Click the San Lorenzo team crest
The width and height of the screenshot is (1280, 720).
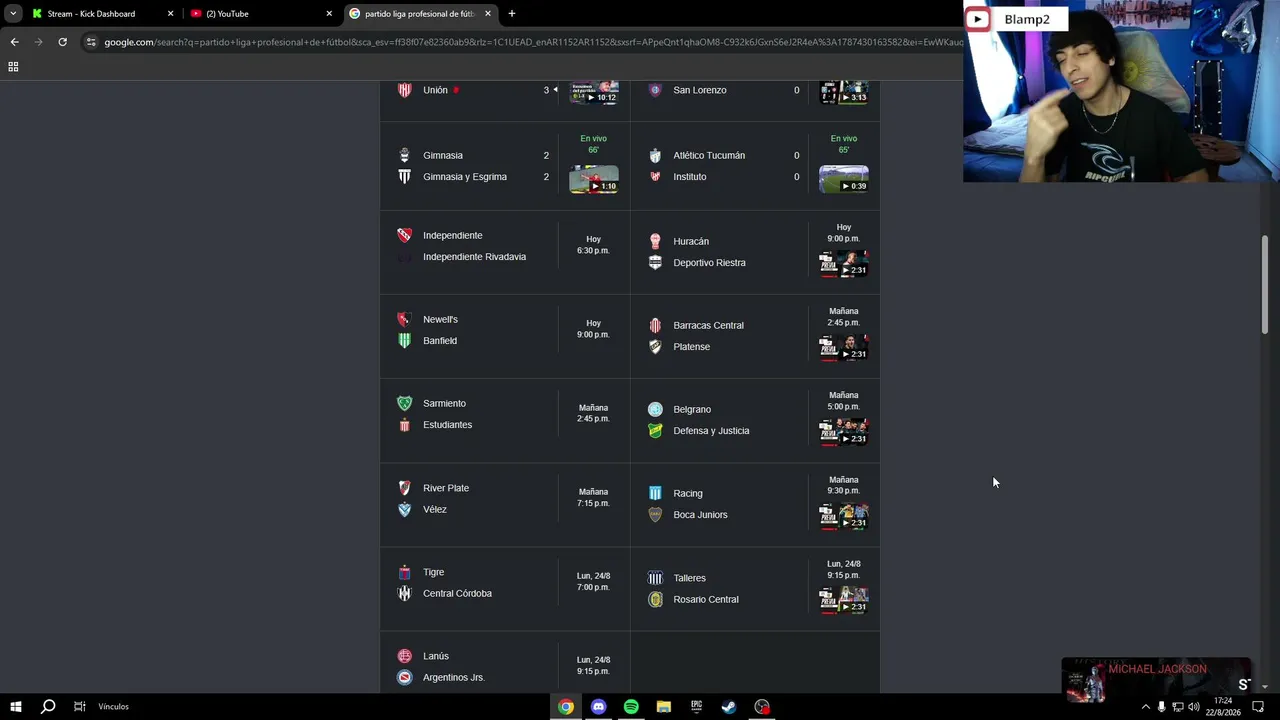tap(655, 90)
